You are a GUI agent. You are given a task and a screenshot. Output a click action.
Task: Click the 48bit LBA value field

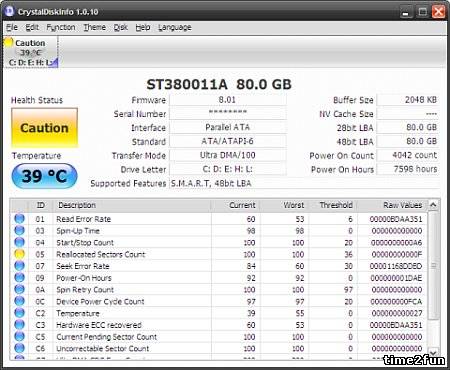pyautogui.click(x=408, y=141)
